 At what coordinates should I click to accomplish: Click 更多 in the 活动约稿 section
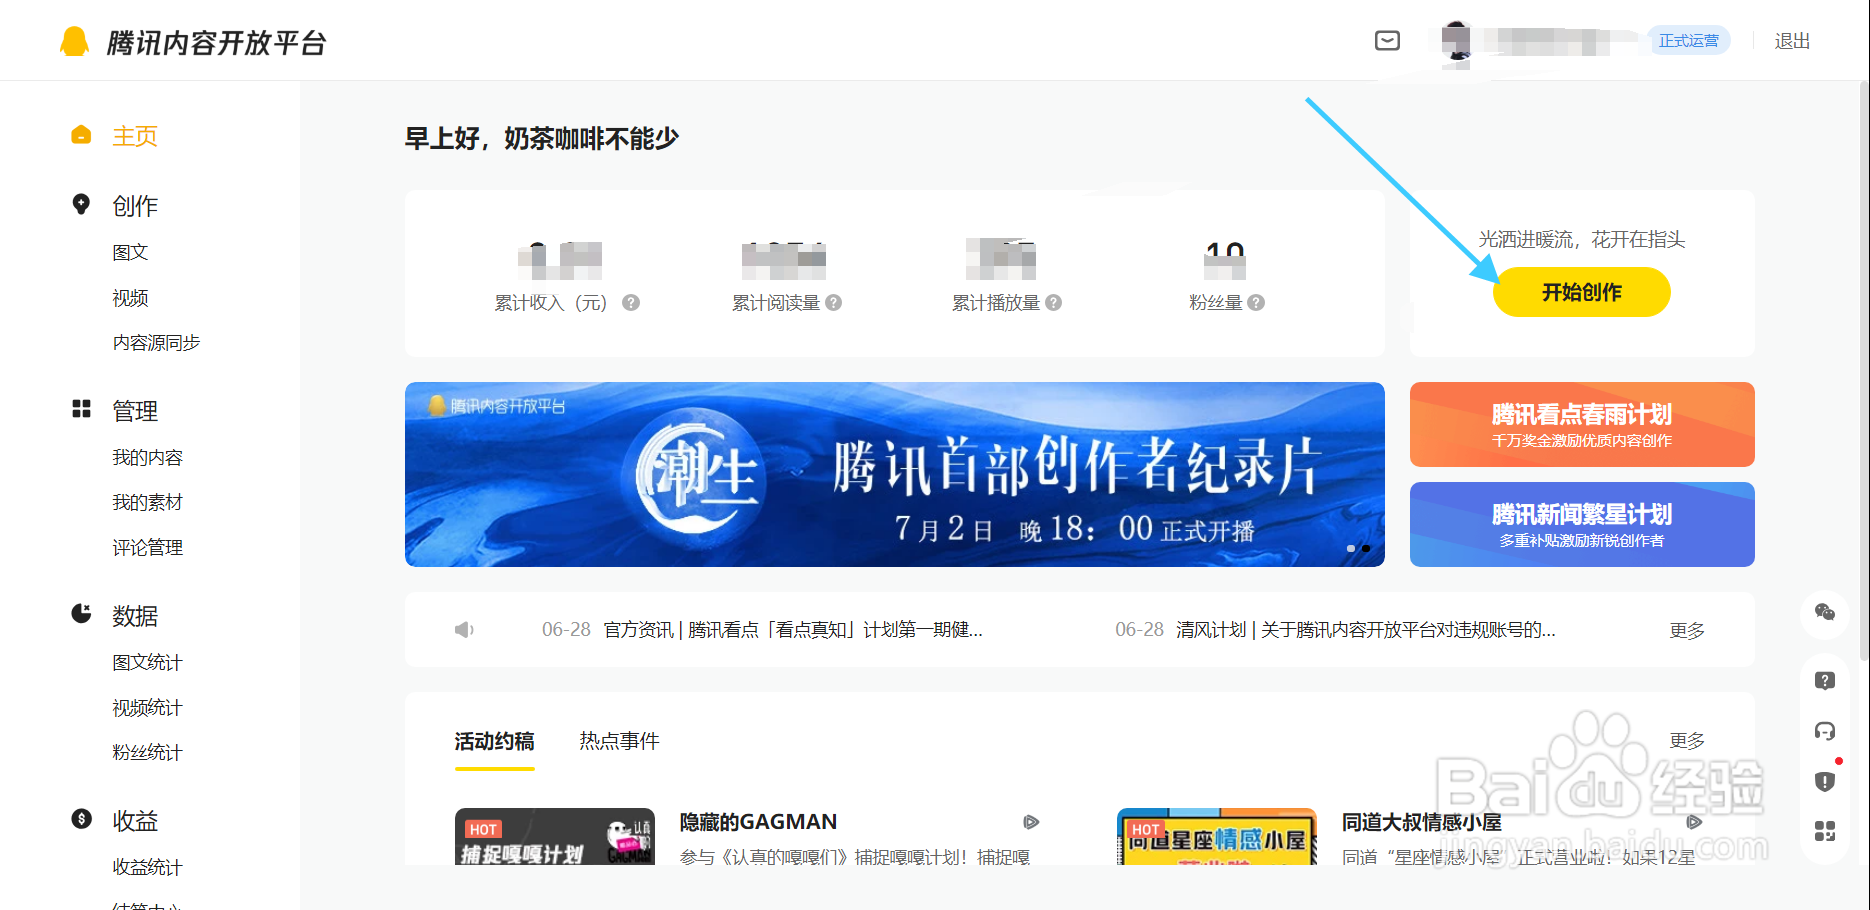click(x=1687, y=740)
